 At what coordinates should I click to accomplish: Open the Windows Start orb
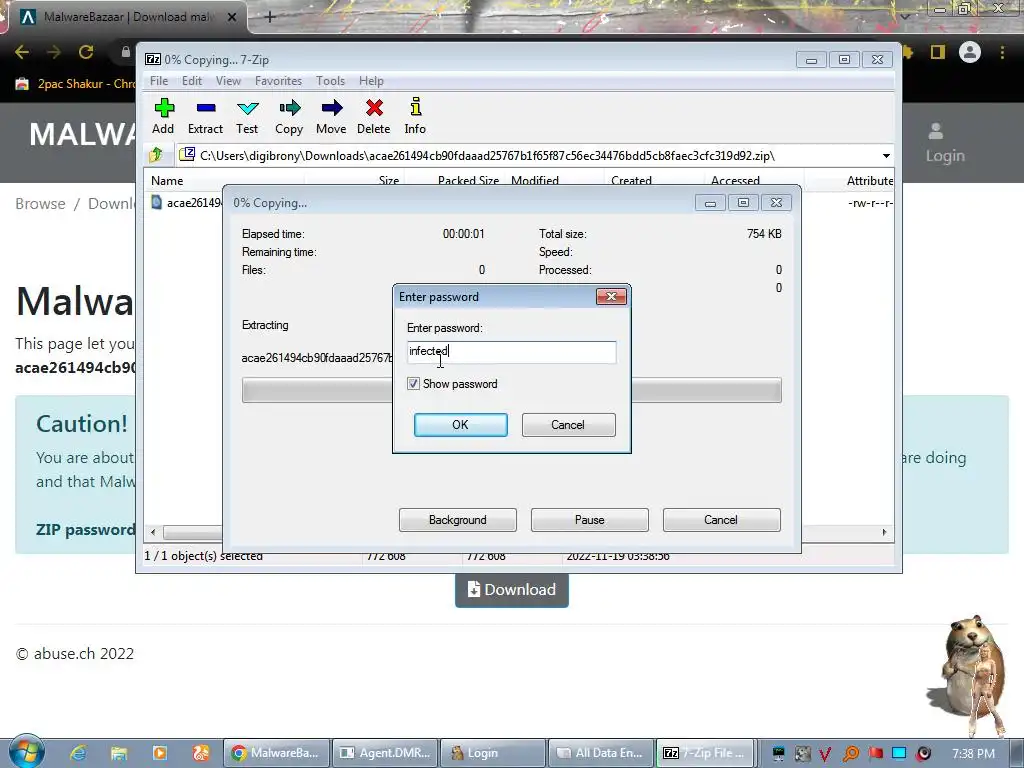click(26, 752)
